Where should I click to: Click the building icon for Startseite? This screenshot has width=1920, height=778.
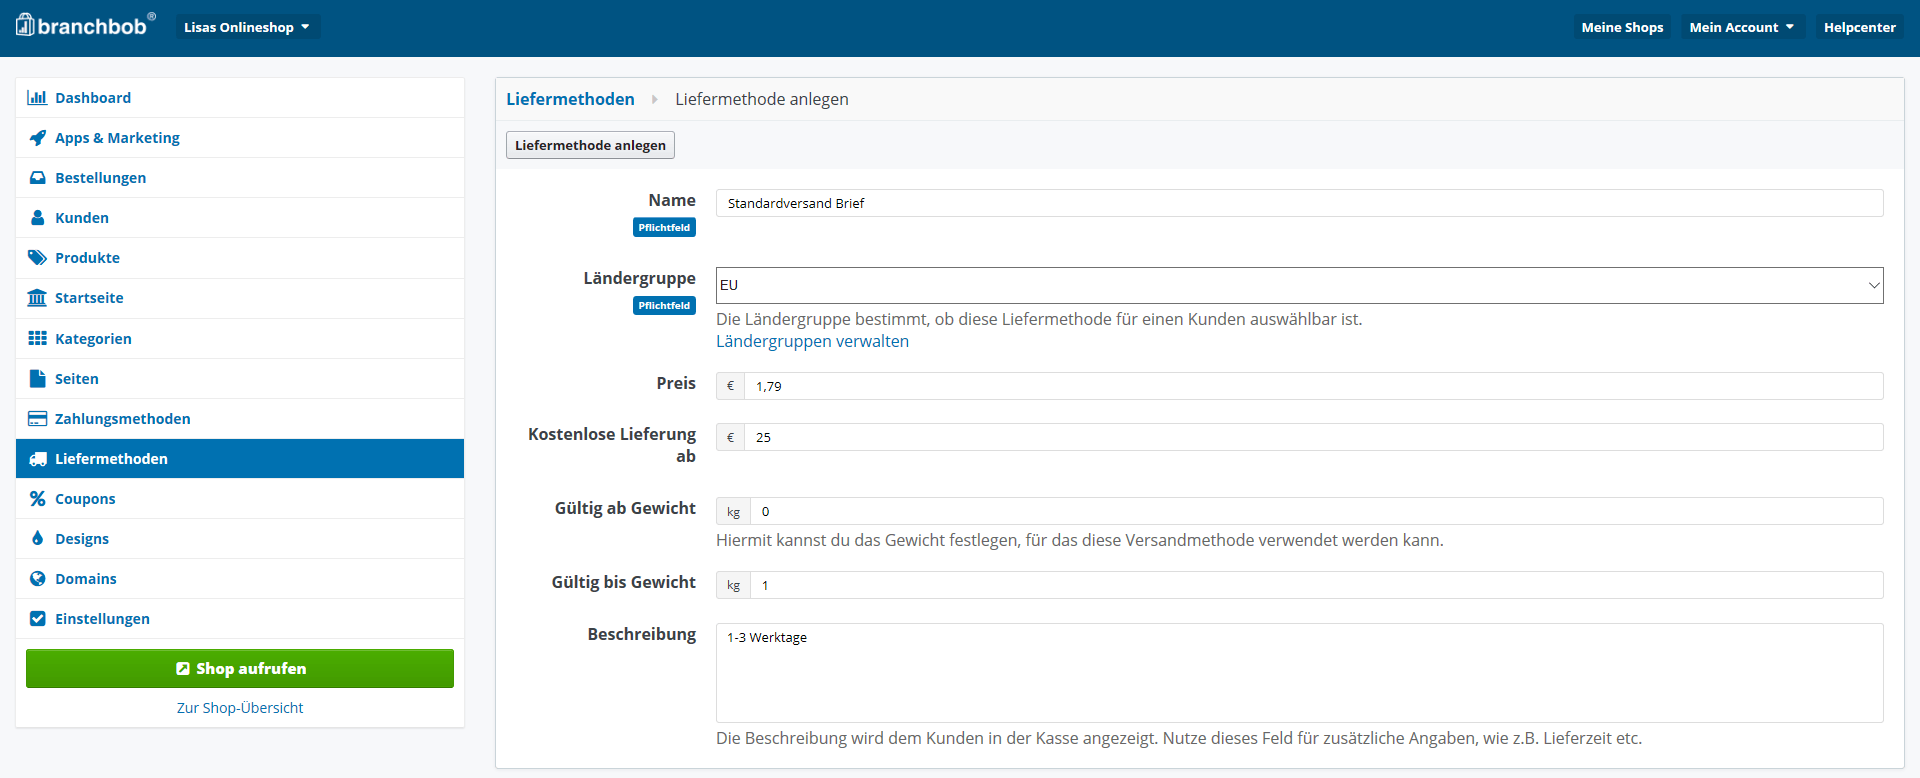(37, 298)
